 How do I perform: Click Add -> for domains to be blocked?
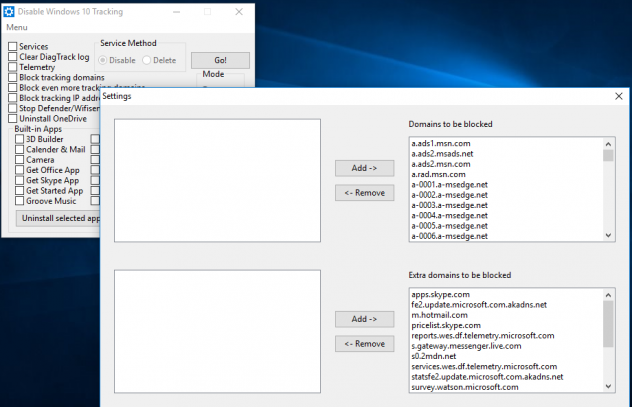tap(364, 168)
